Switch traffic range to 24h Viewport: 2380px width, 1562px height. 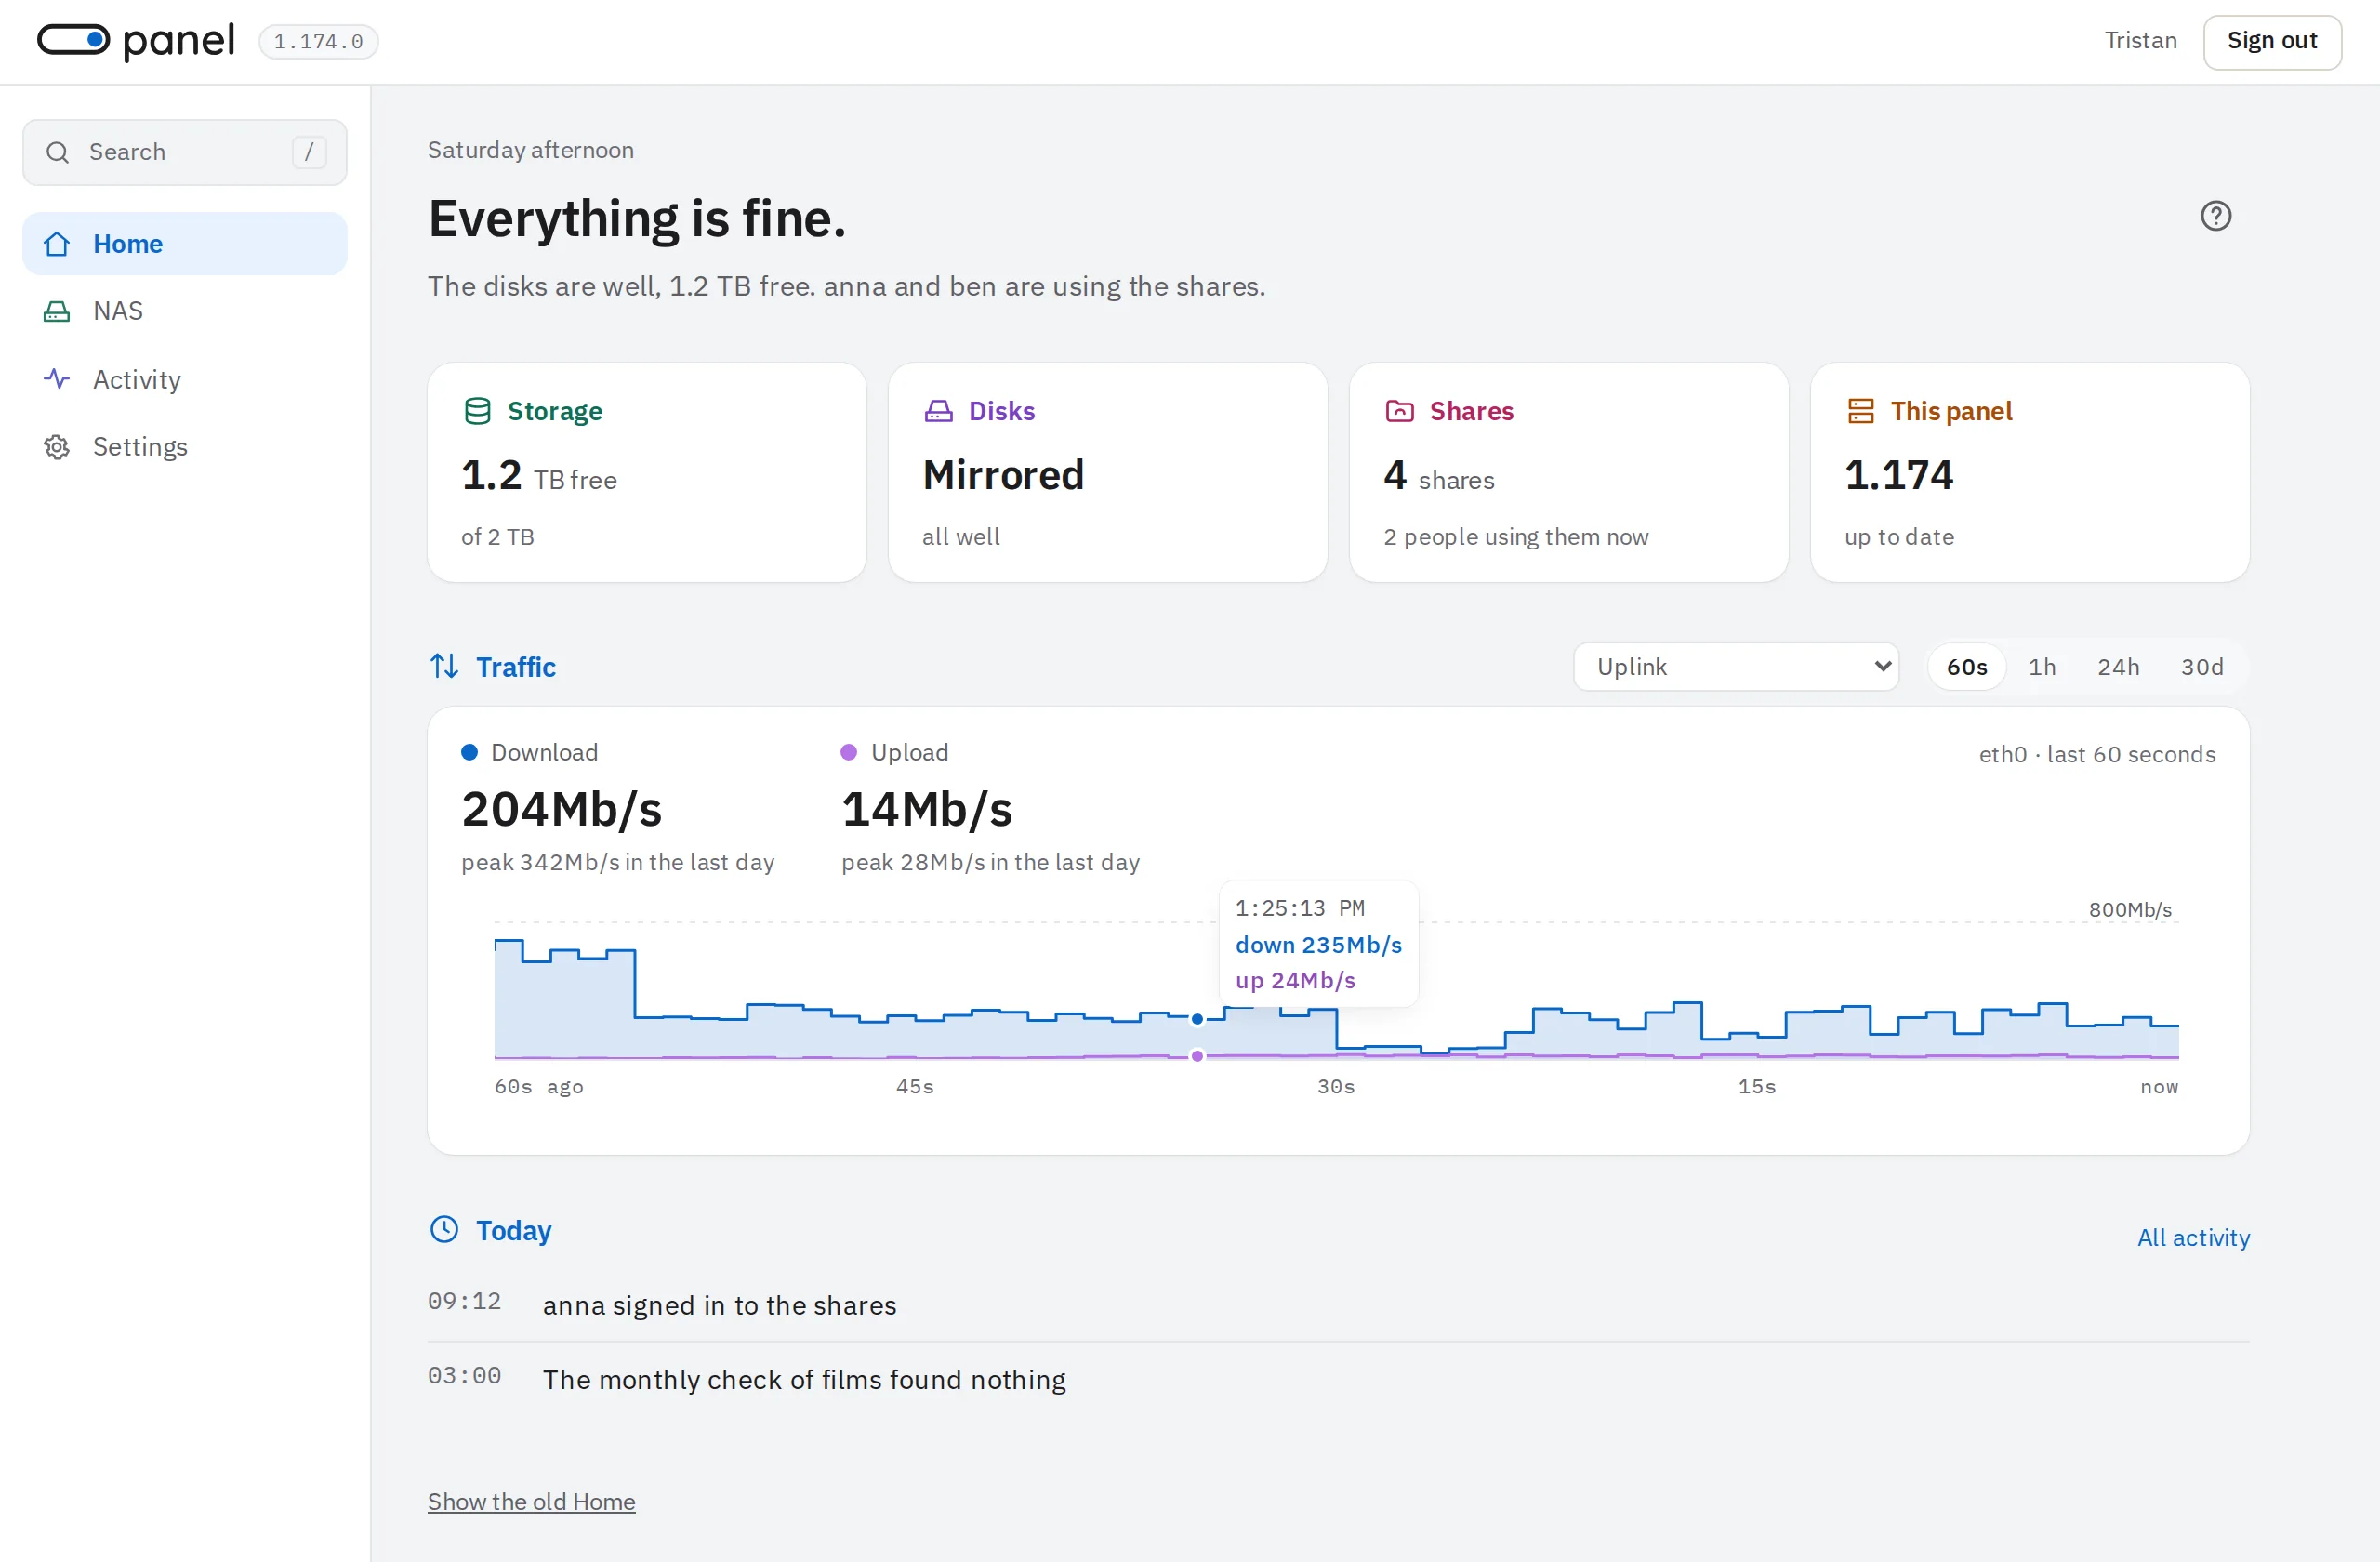pos(2118,667)
